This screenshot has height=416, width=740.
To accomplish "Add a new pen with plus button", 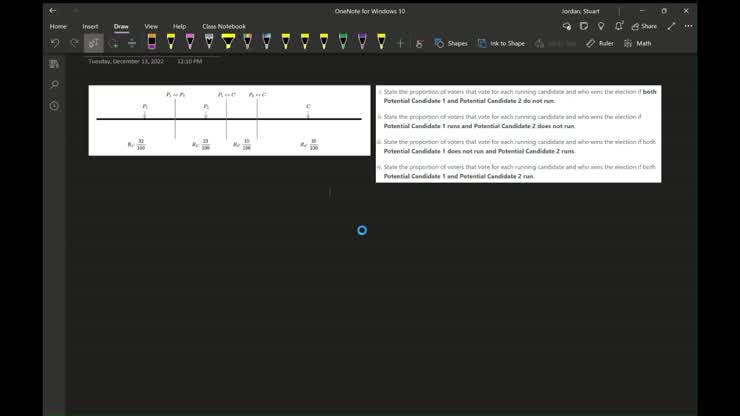I will 401,43.
